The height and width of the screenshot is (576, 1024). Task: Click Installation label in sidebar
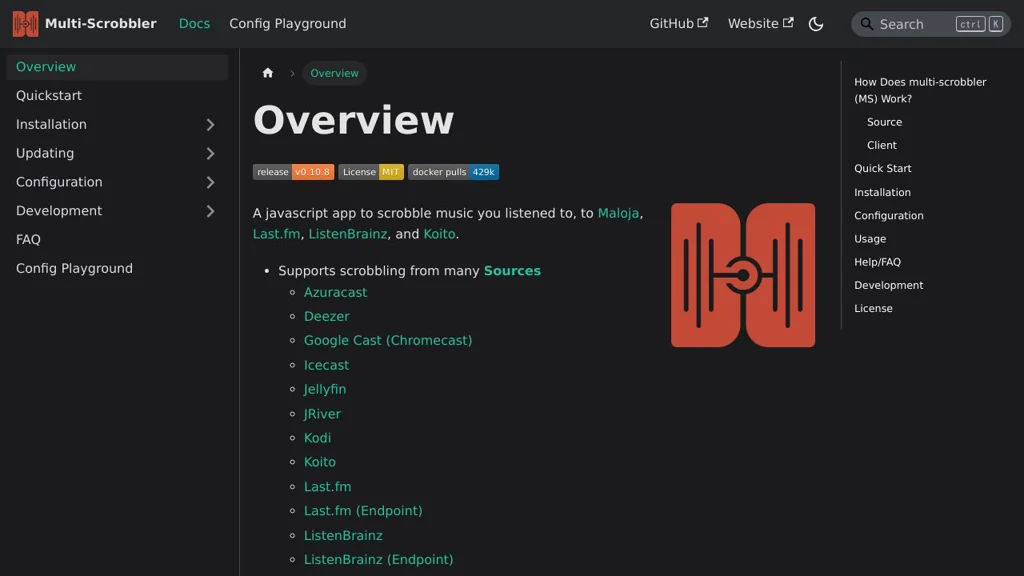click(51, 124)
